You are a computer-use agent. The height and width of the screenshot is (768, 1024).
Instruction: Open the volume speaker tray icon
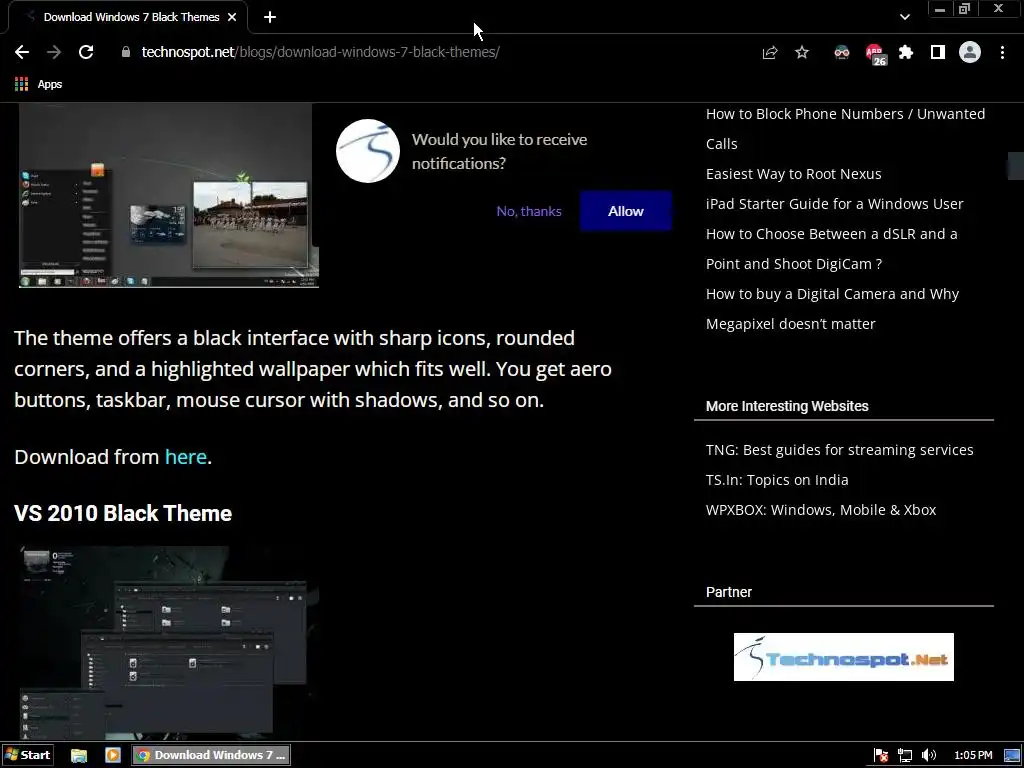click(x=929, y=756)
